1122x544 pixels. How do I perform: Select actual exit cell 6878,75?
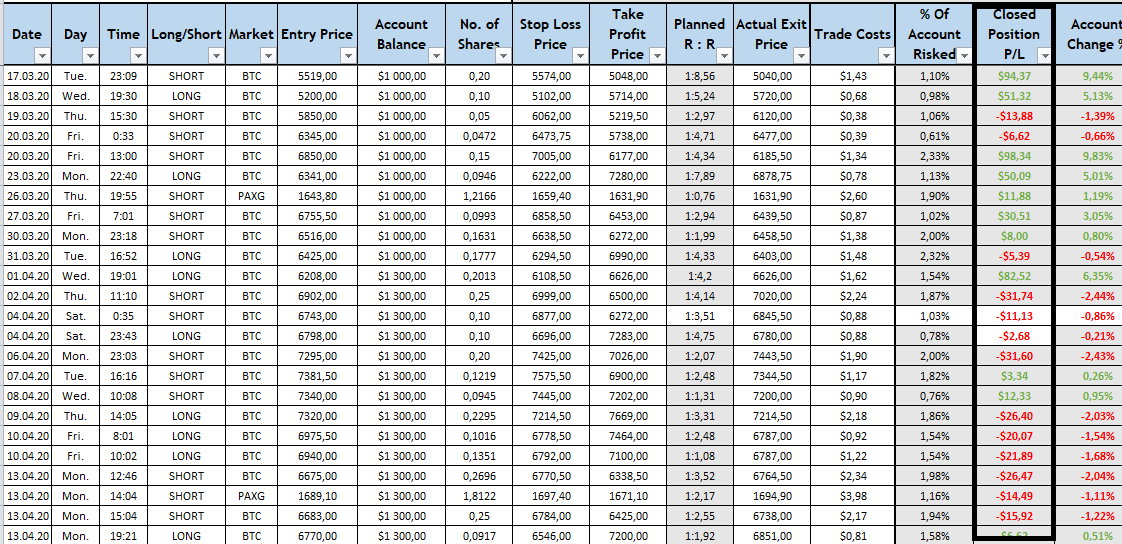[x=772, y=176]
